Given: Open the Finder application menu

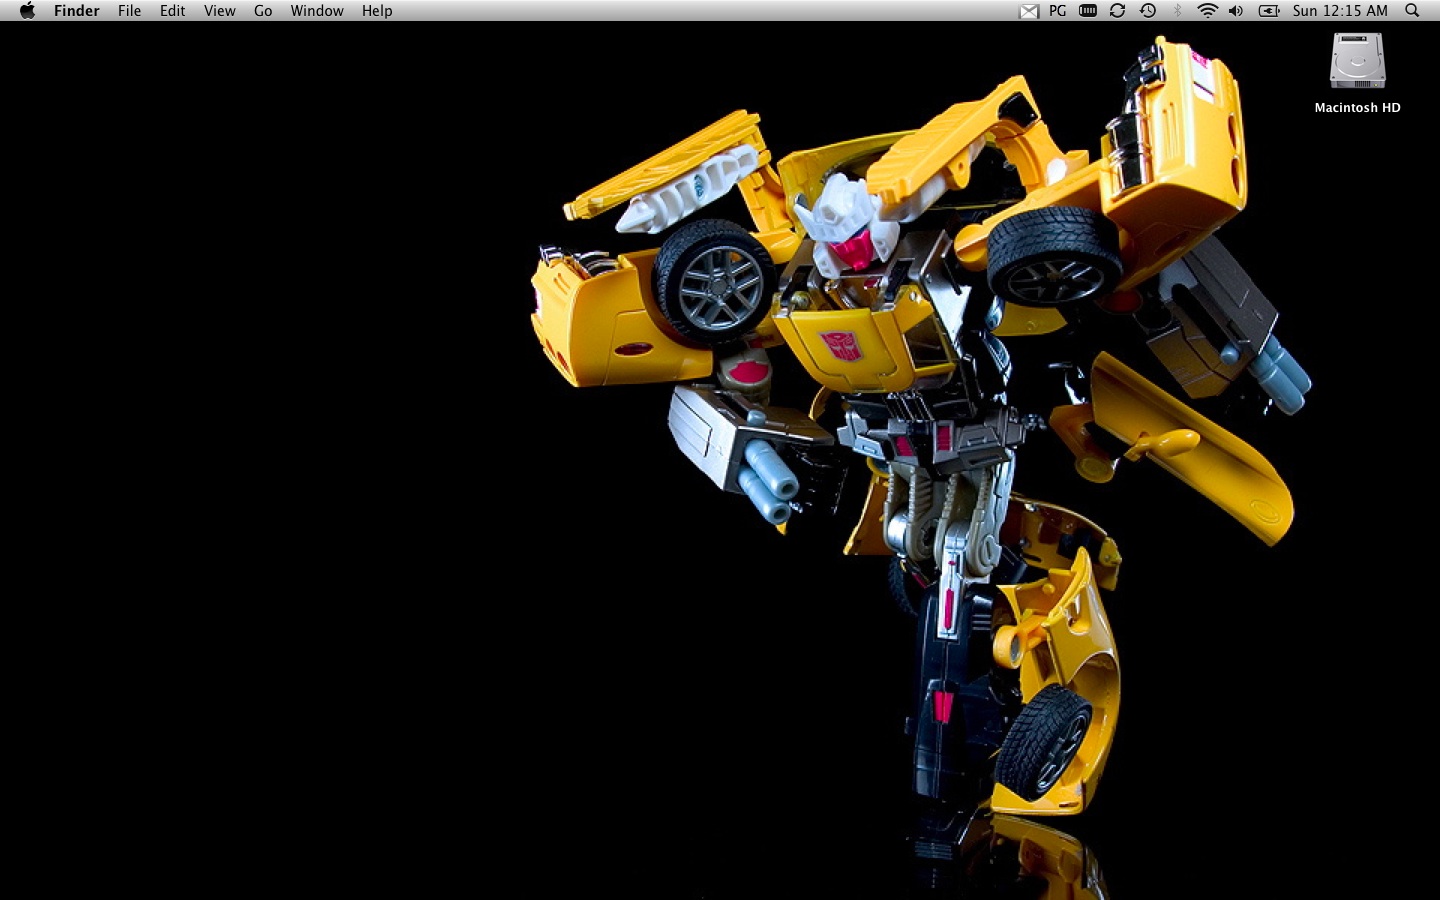Looking at the screenshot, I should click(x=76, y=11).
